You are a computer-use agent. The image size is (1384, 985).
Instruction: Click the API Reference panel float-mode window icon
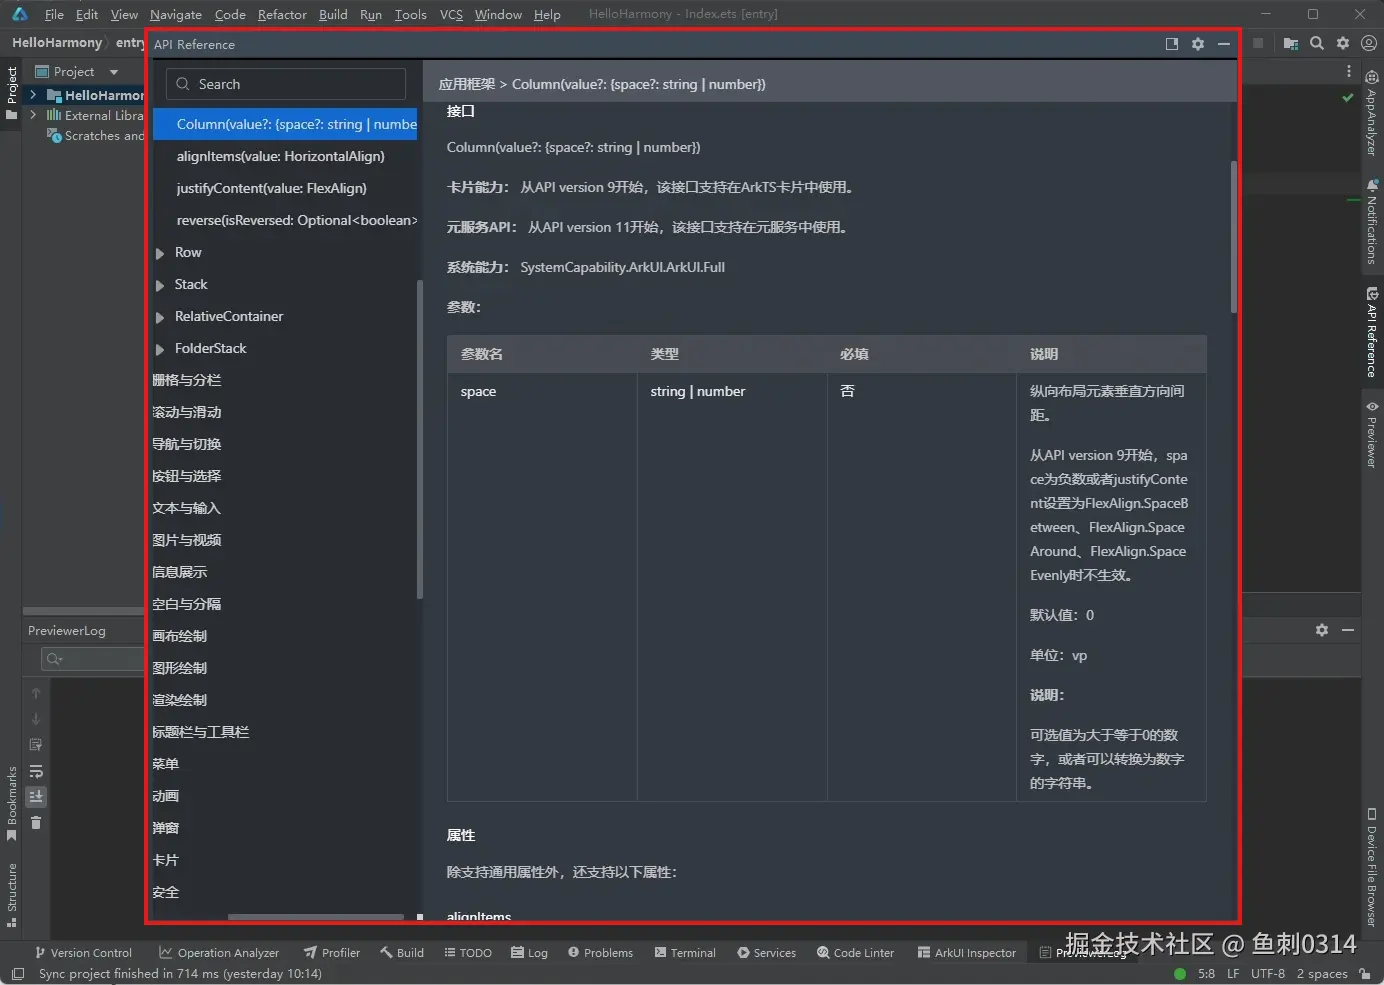tap(1172, 44)
